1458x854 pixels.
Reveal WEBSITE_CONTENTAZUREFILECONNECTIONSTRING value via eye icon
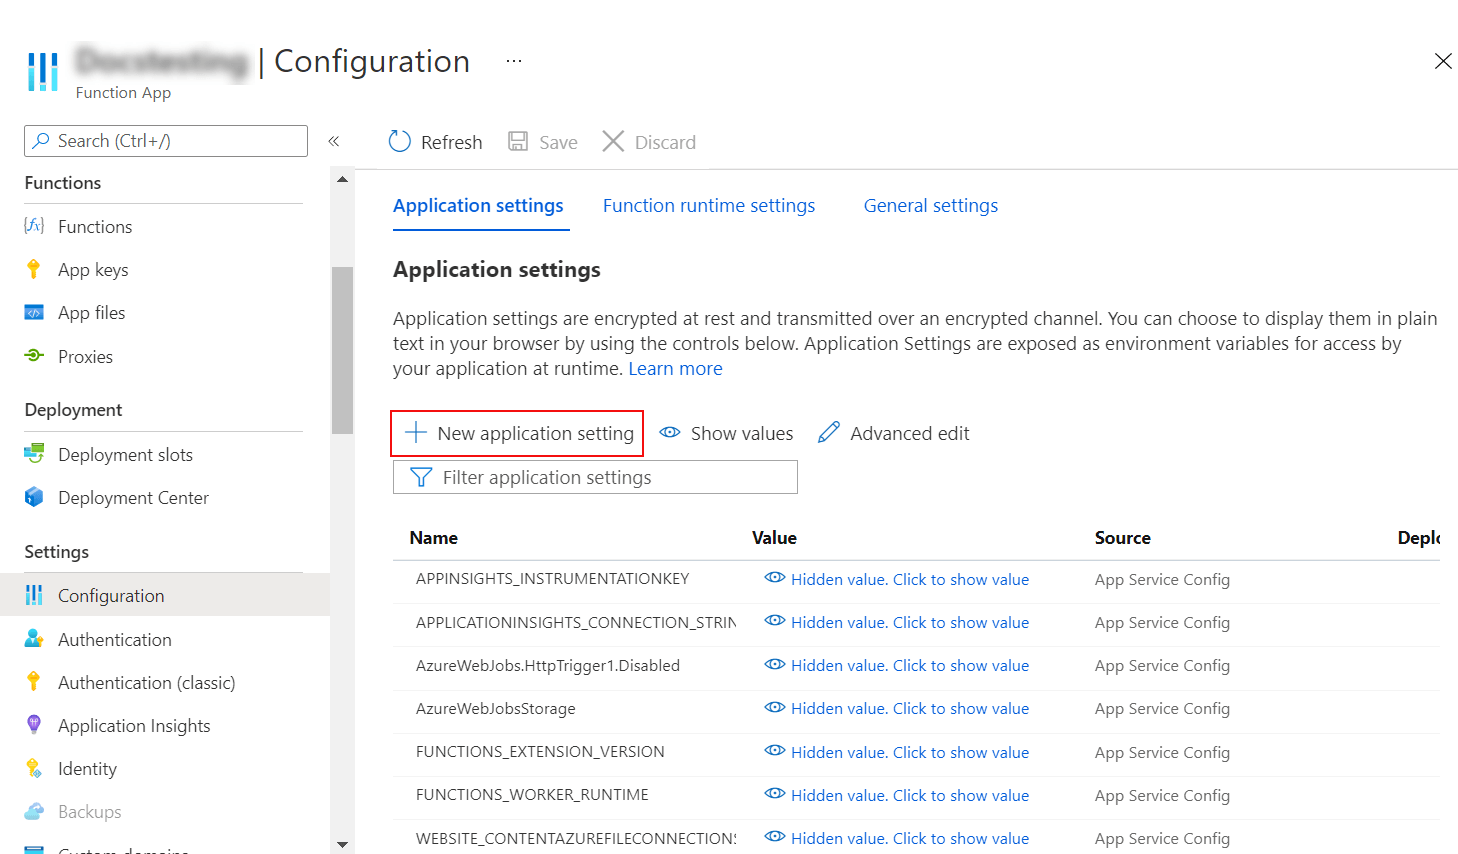click(x=774, y=837)
